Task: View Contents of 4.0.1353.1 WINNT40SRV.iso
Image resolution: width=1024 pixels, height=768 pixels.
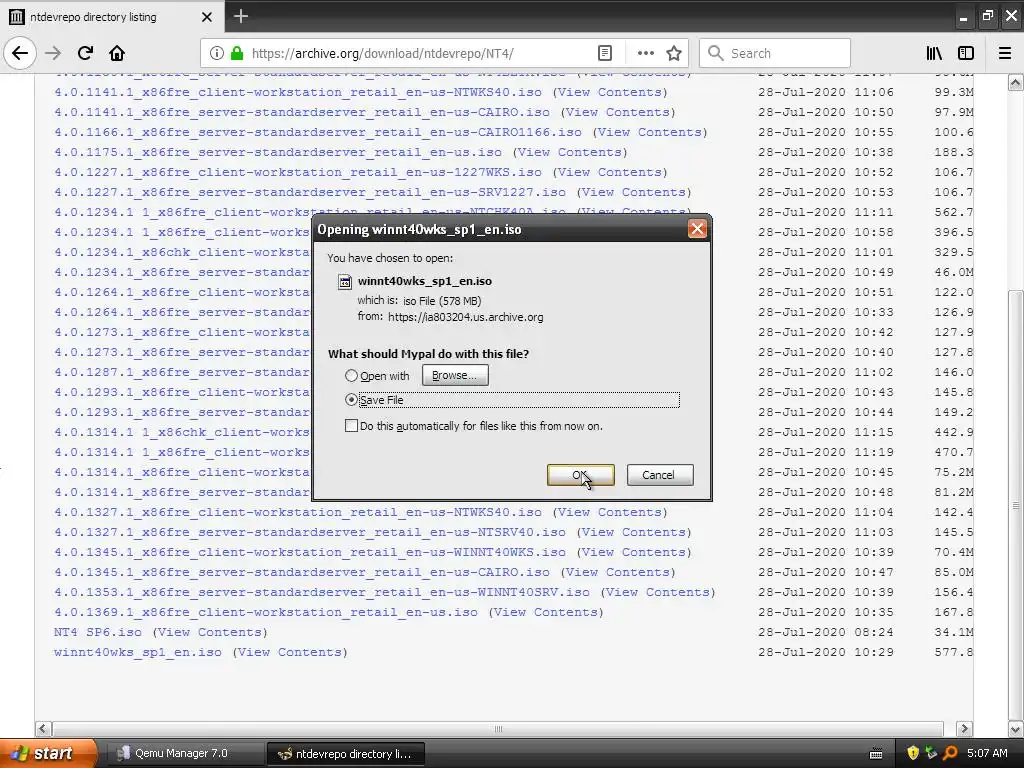Action: (x=658, y=592)
